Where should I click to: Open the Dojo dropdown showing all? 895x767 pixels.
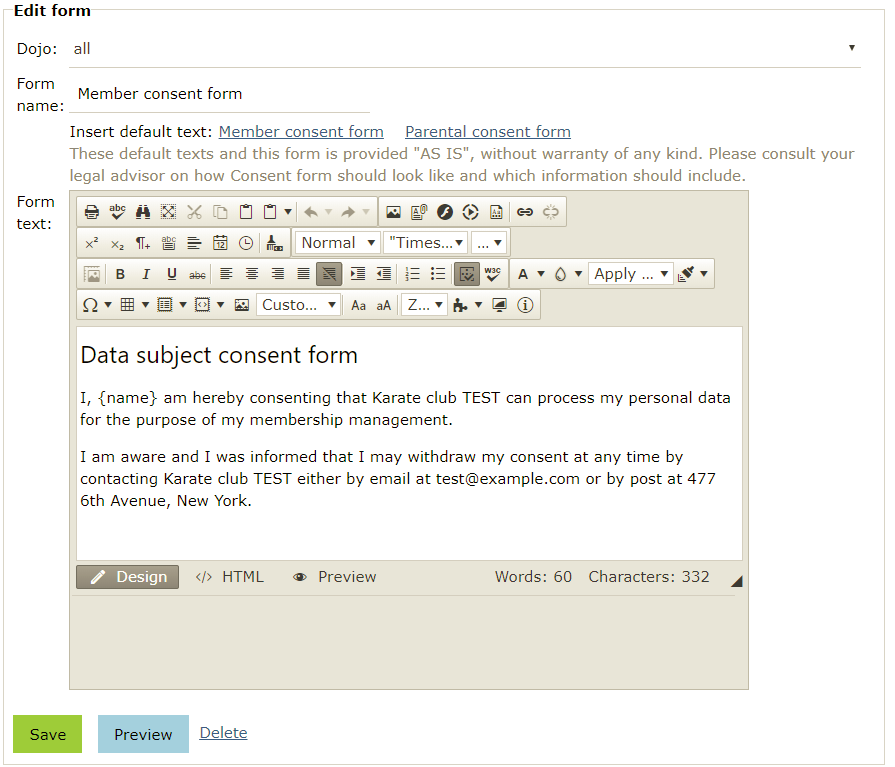[465, 49]
